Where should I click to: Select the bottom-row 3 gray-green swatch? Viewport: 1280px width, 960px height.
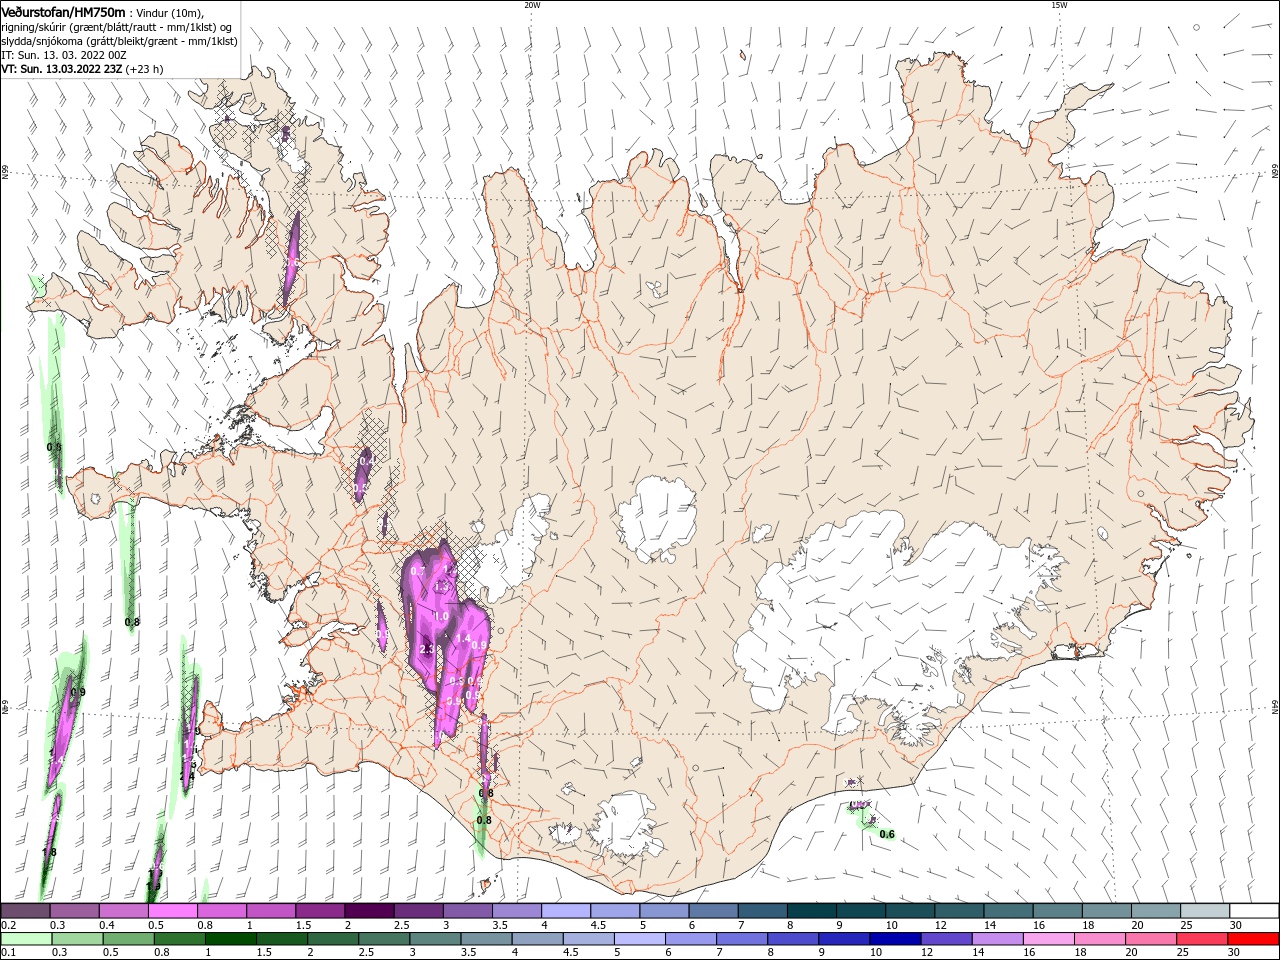(435, 939)
